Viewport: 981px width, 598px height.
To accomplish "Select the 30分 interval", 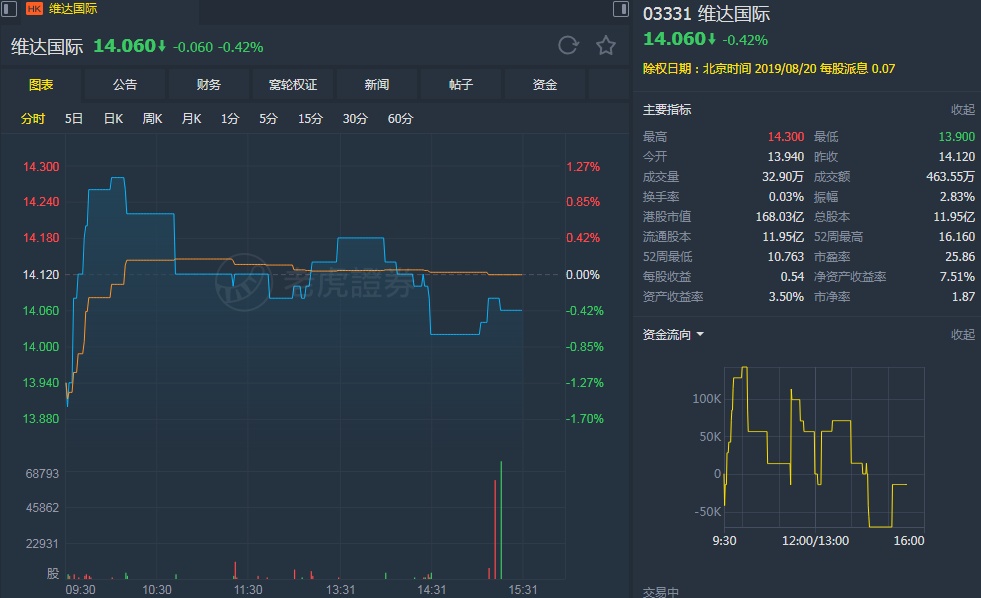I will [355, 119].
